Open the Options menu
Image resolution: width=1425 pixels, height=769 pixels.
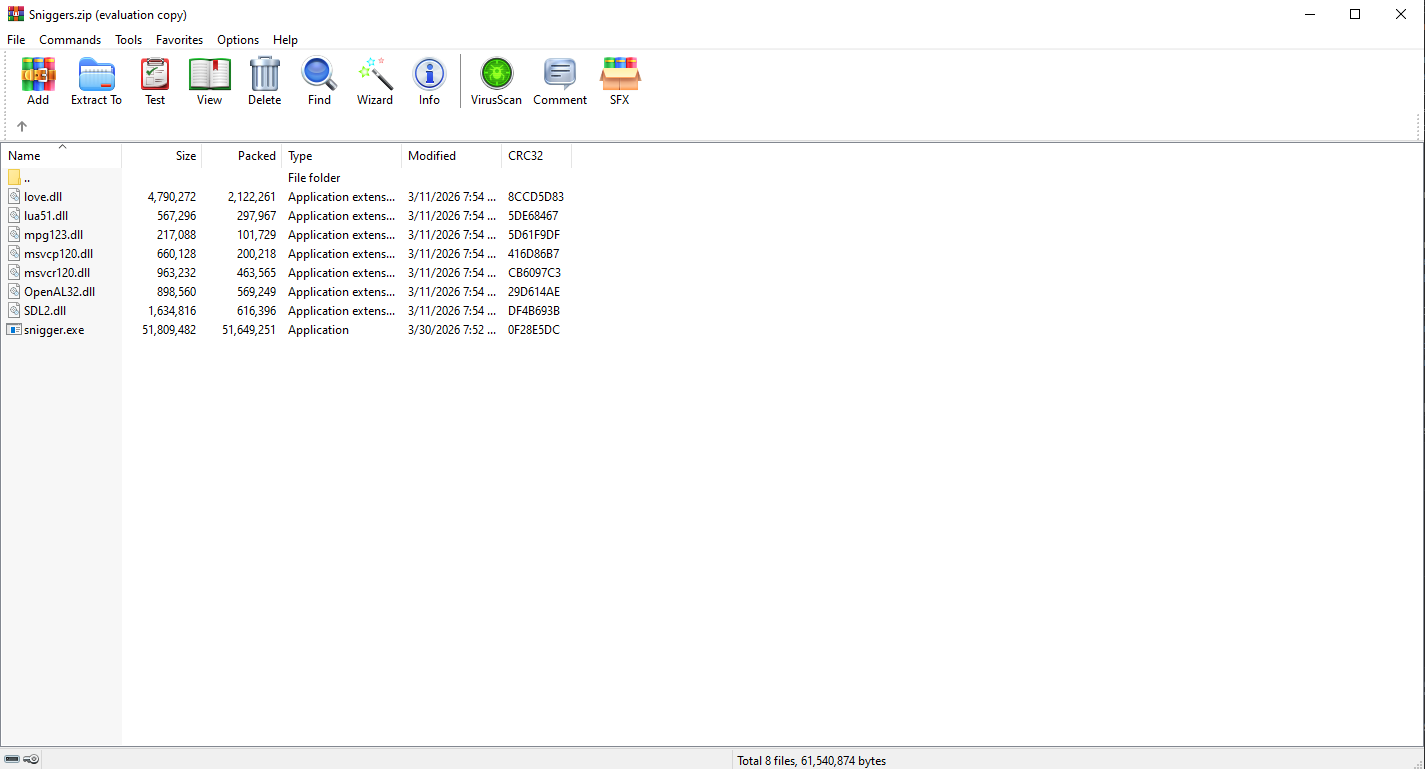click(x=238, y=40)
